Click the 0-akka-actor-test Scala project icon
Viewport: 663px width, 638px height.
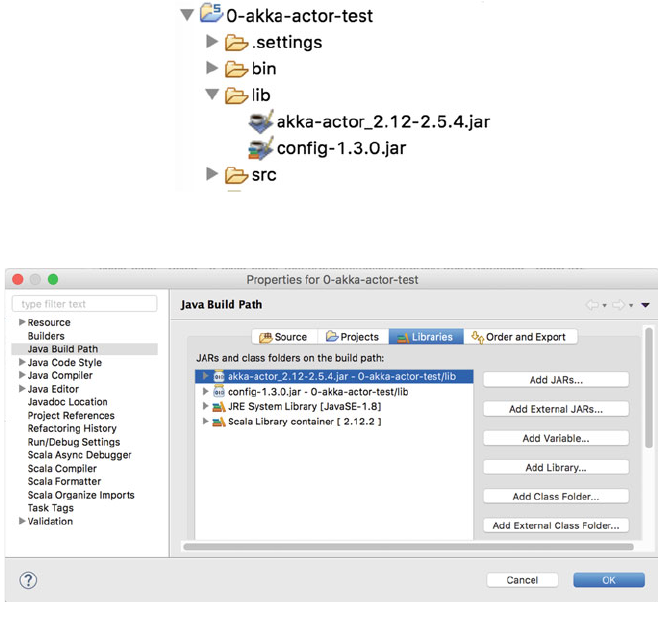211,13
